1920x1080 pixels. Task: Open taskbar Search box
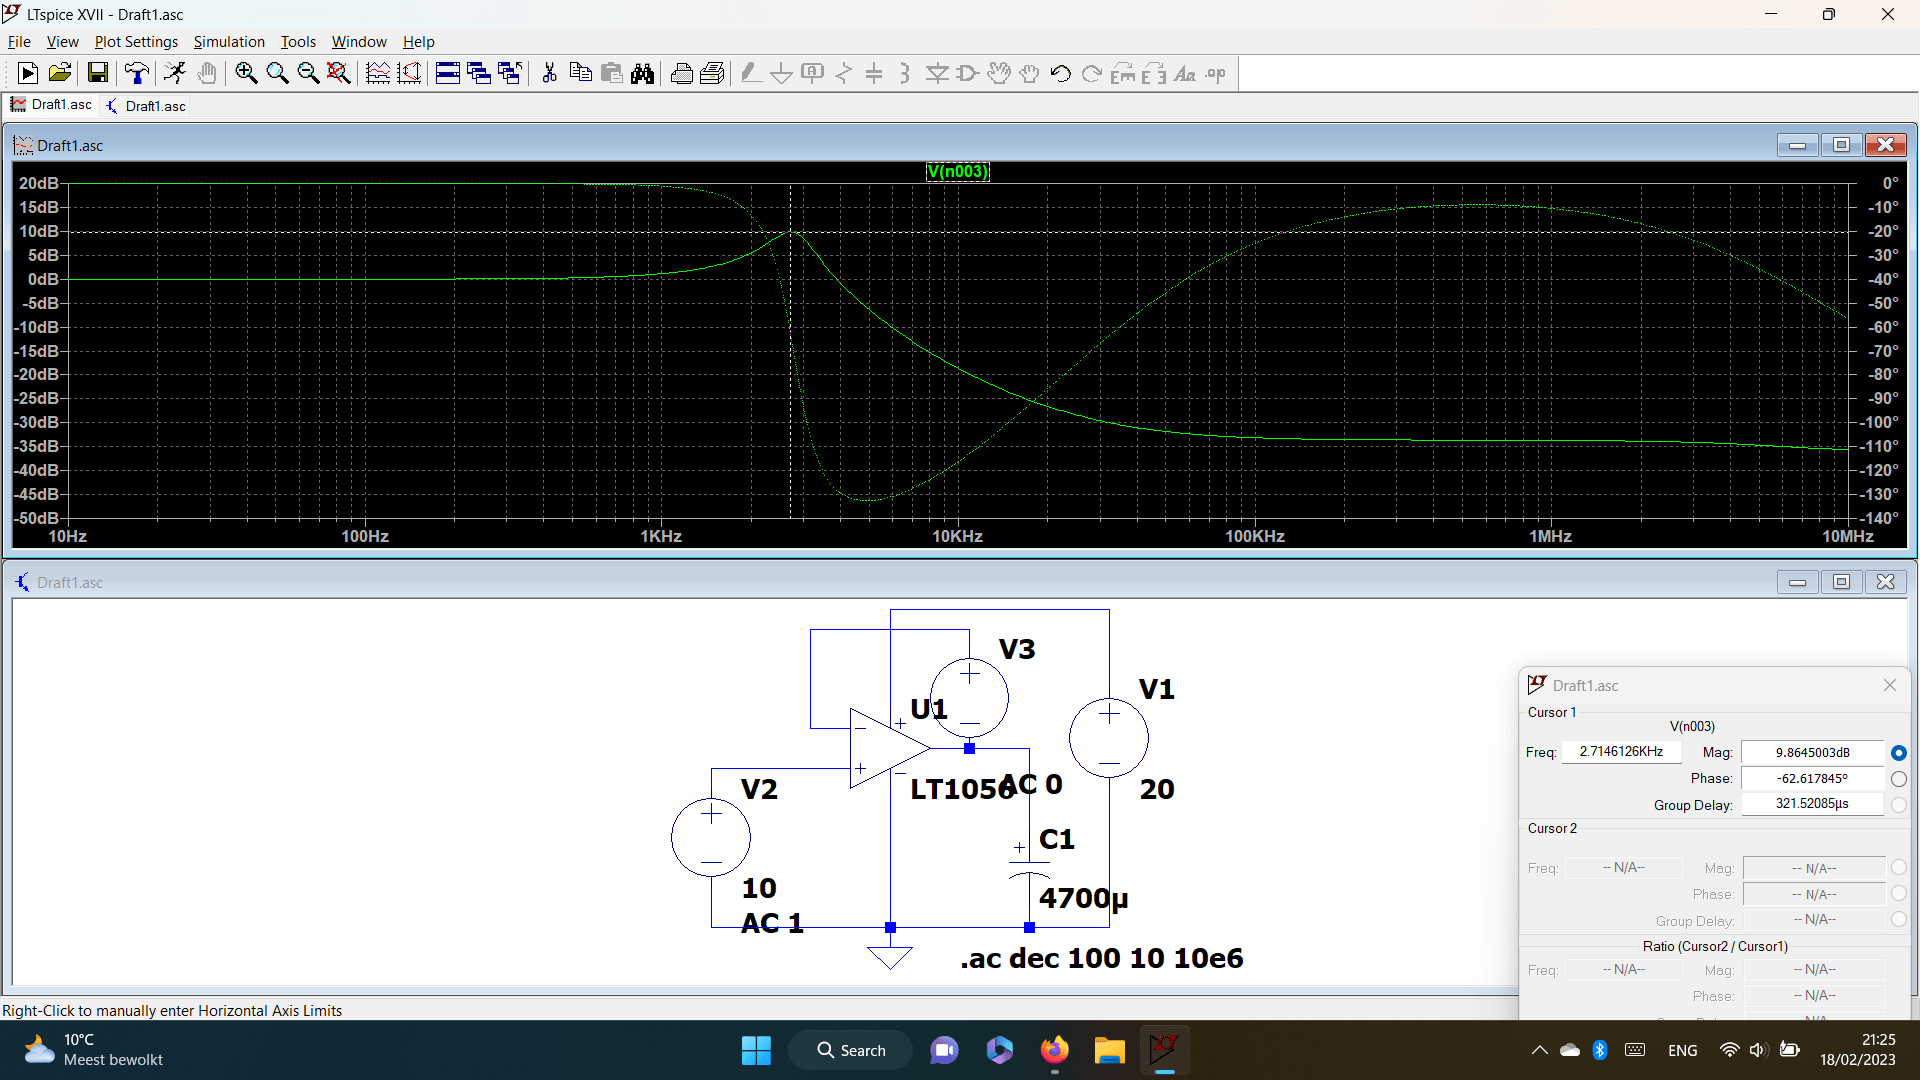(x=851, y=1050)
